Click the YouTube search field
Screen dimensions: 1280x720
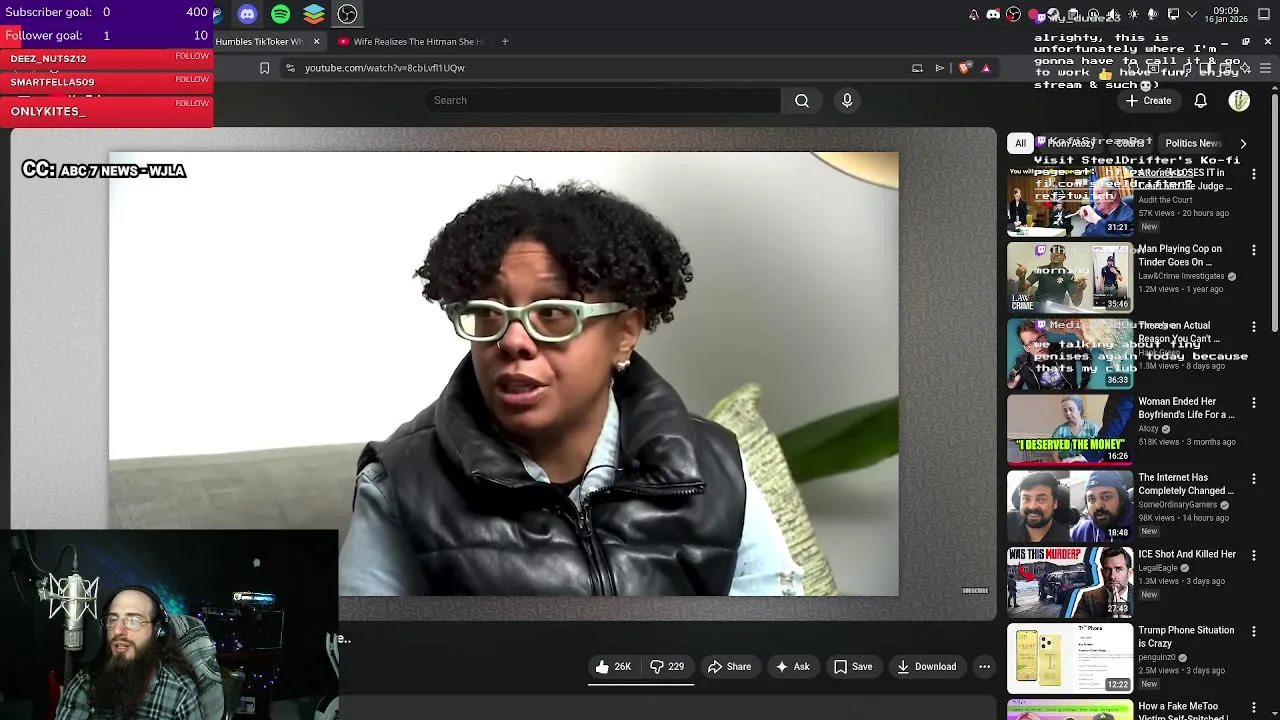[603, 100]
